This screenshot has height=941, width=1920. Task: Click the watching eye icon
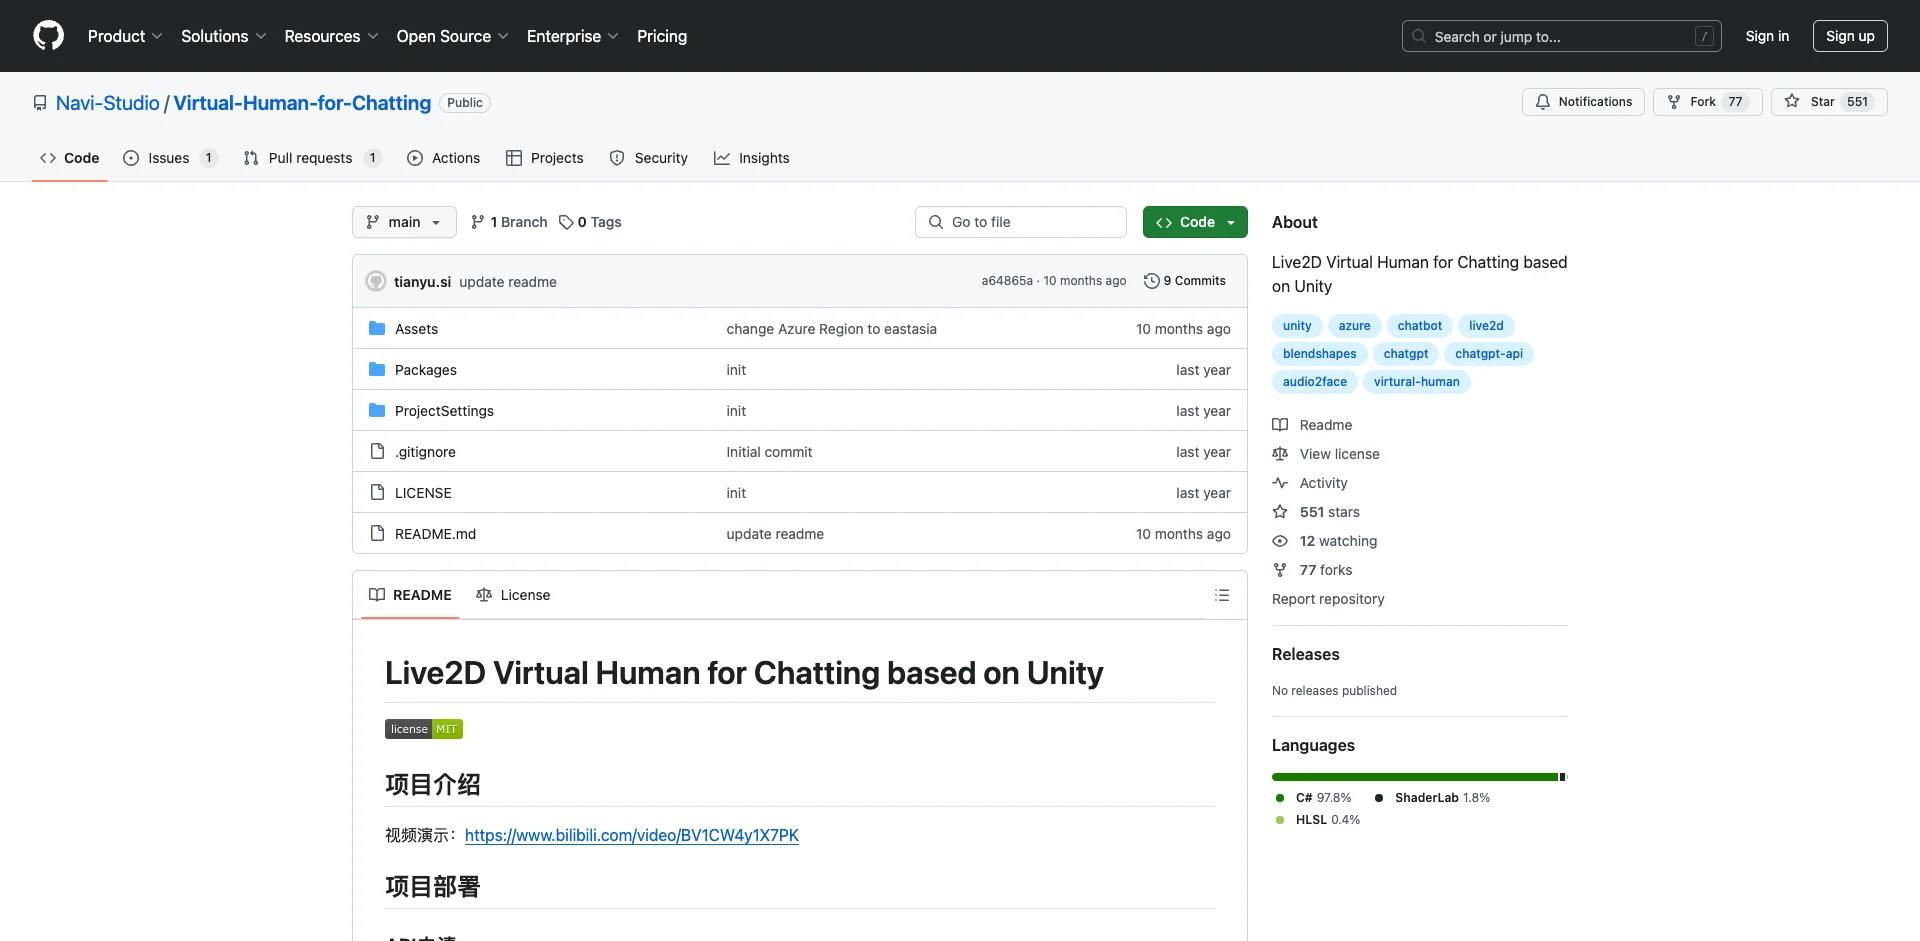[x=1280, y=541]
